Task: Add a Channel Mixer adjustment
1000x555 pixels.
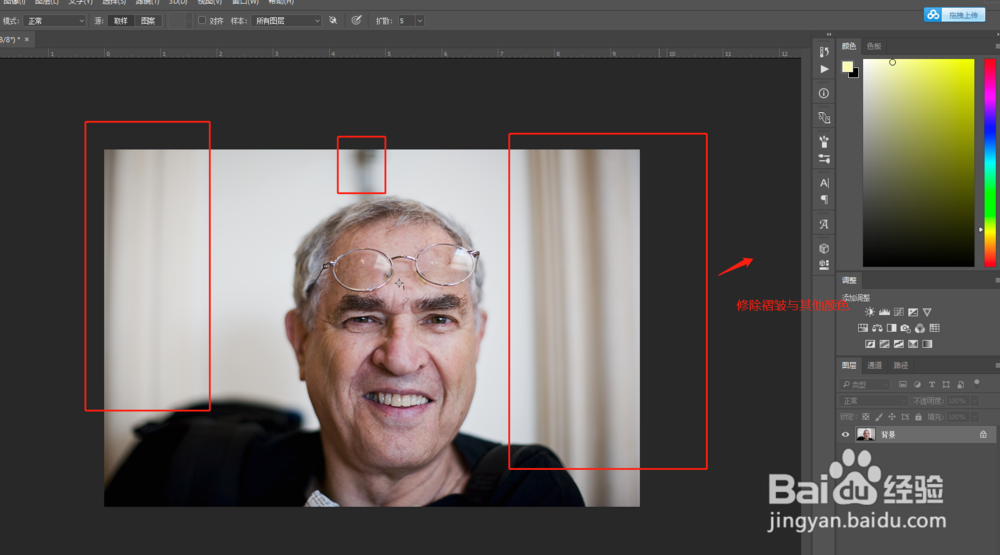Action: pos(920,328)
